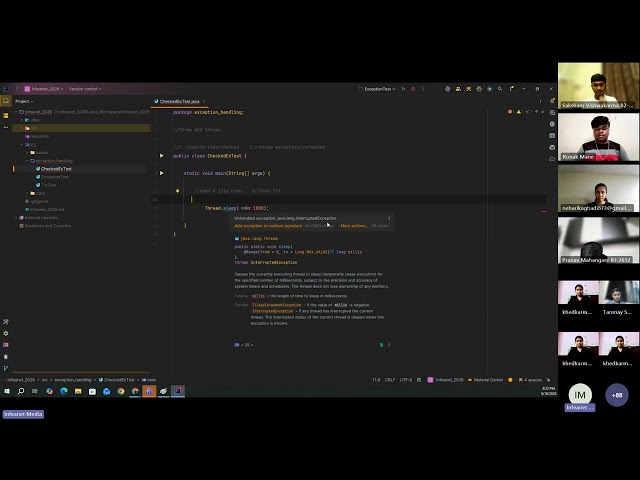
Task: Collapse the Infeanet_2026 root tree node
Action: tap(16, 112)
